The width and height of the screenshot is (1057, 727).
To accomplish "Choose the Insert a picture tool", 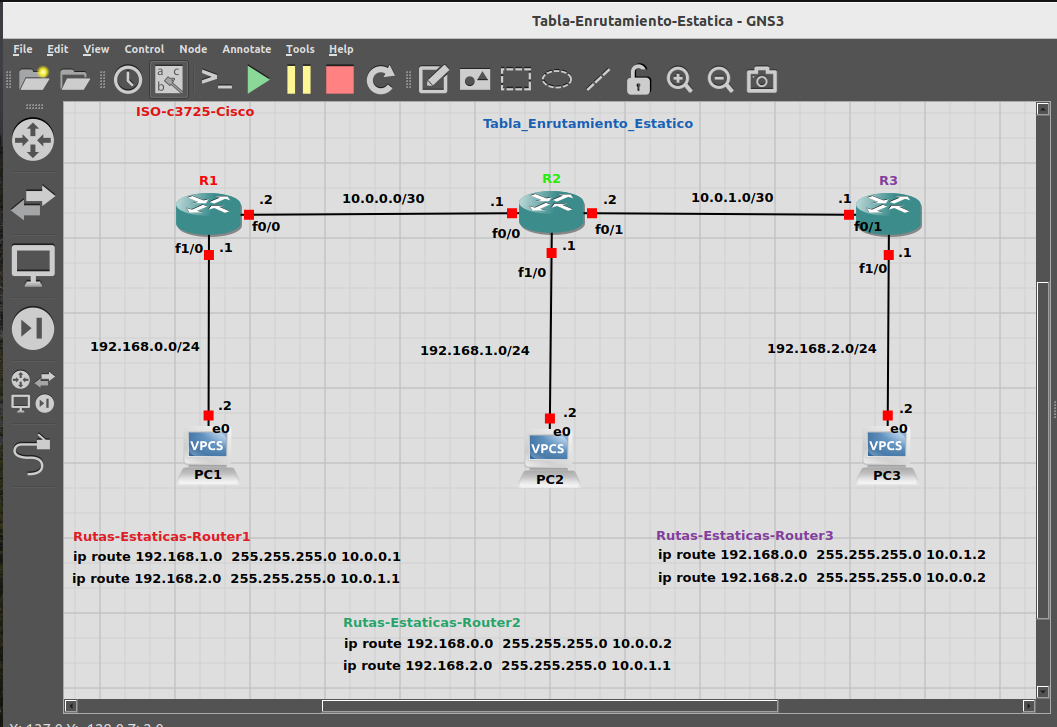I will click(x=475, y=80).
